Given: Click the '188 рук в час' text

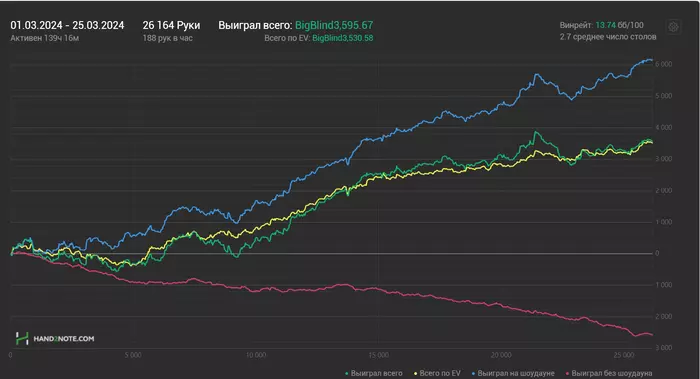Looking at the screenshot, I should (167, 38).
